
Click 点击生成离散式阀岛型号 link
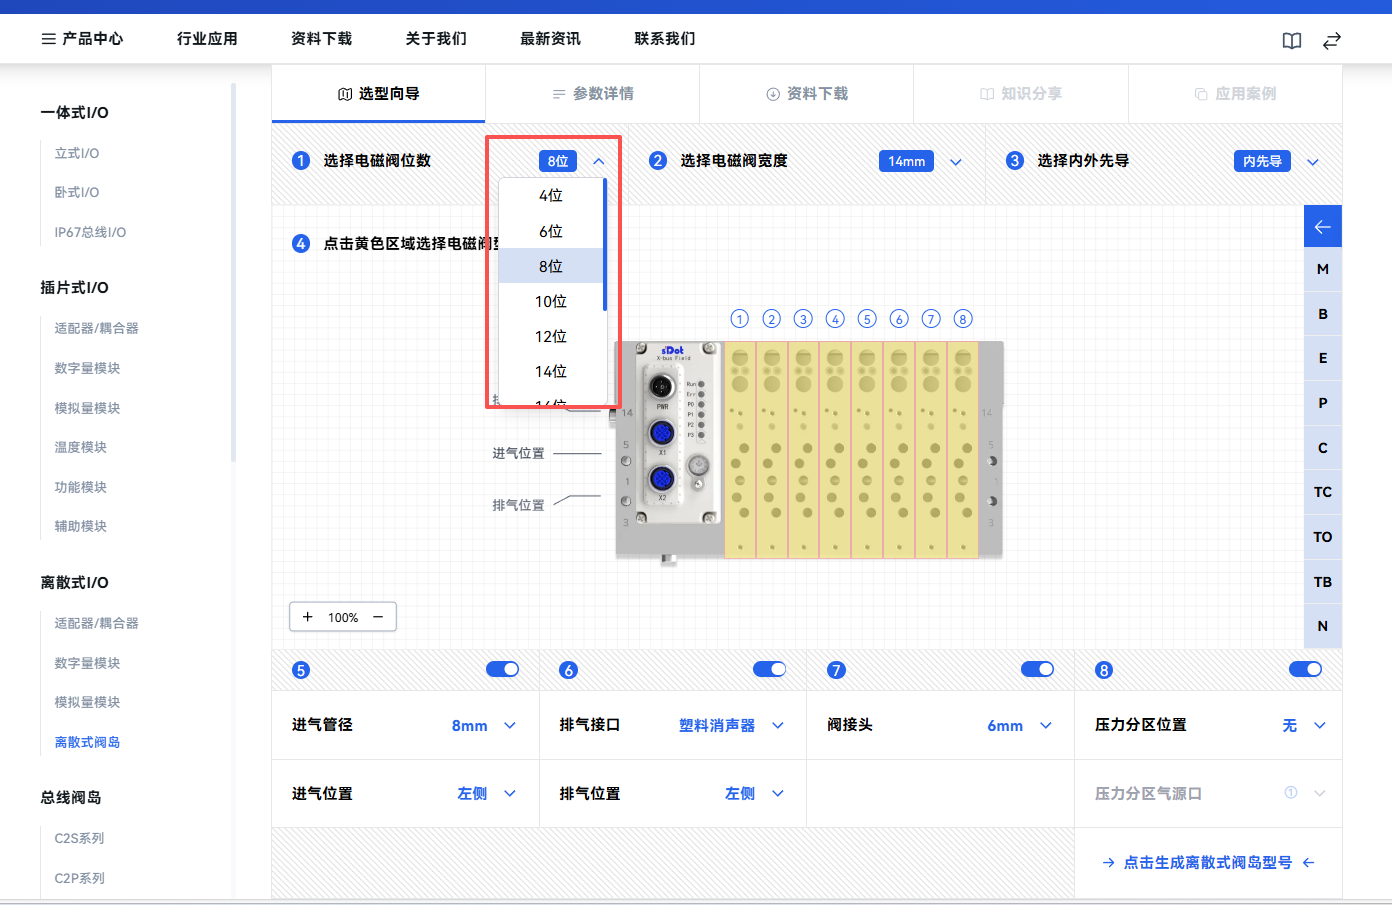1207,862
